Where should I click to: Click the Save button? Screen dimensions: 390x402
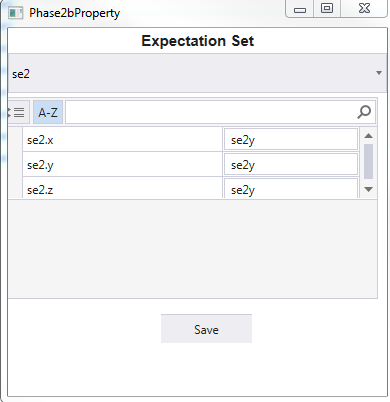[206, 329]
